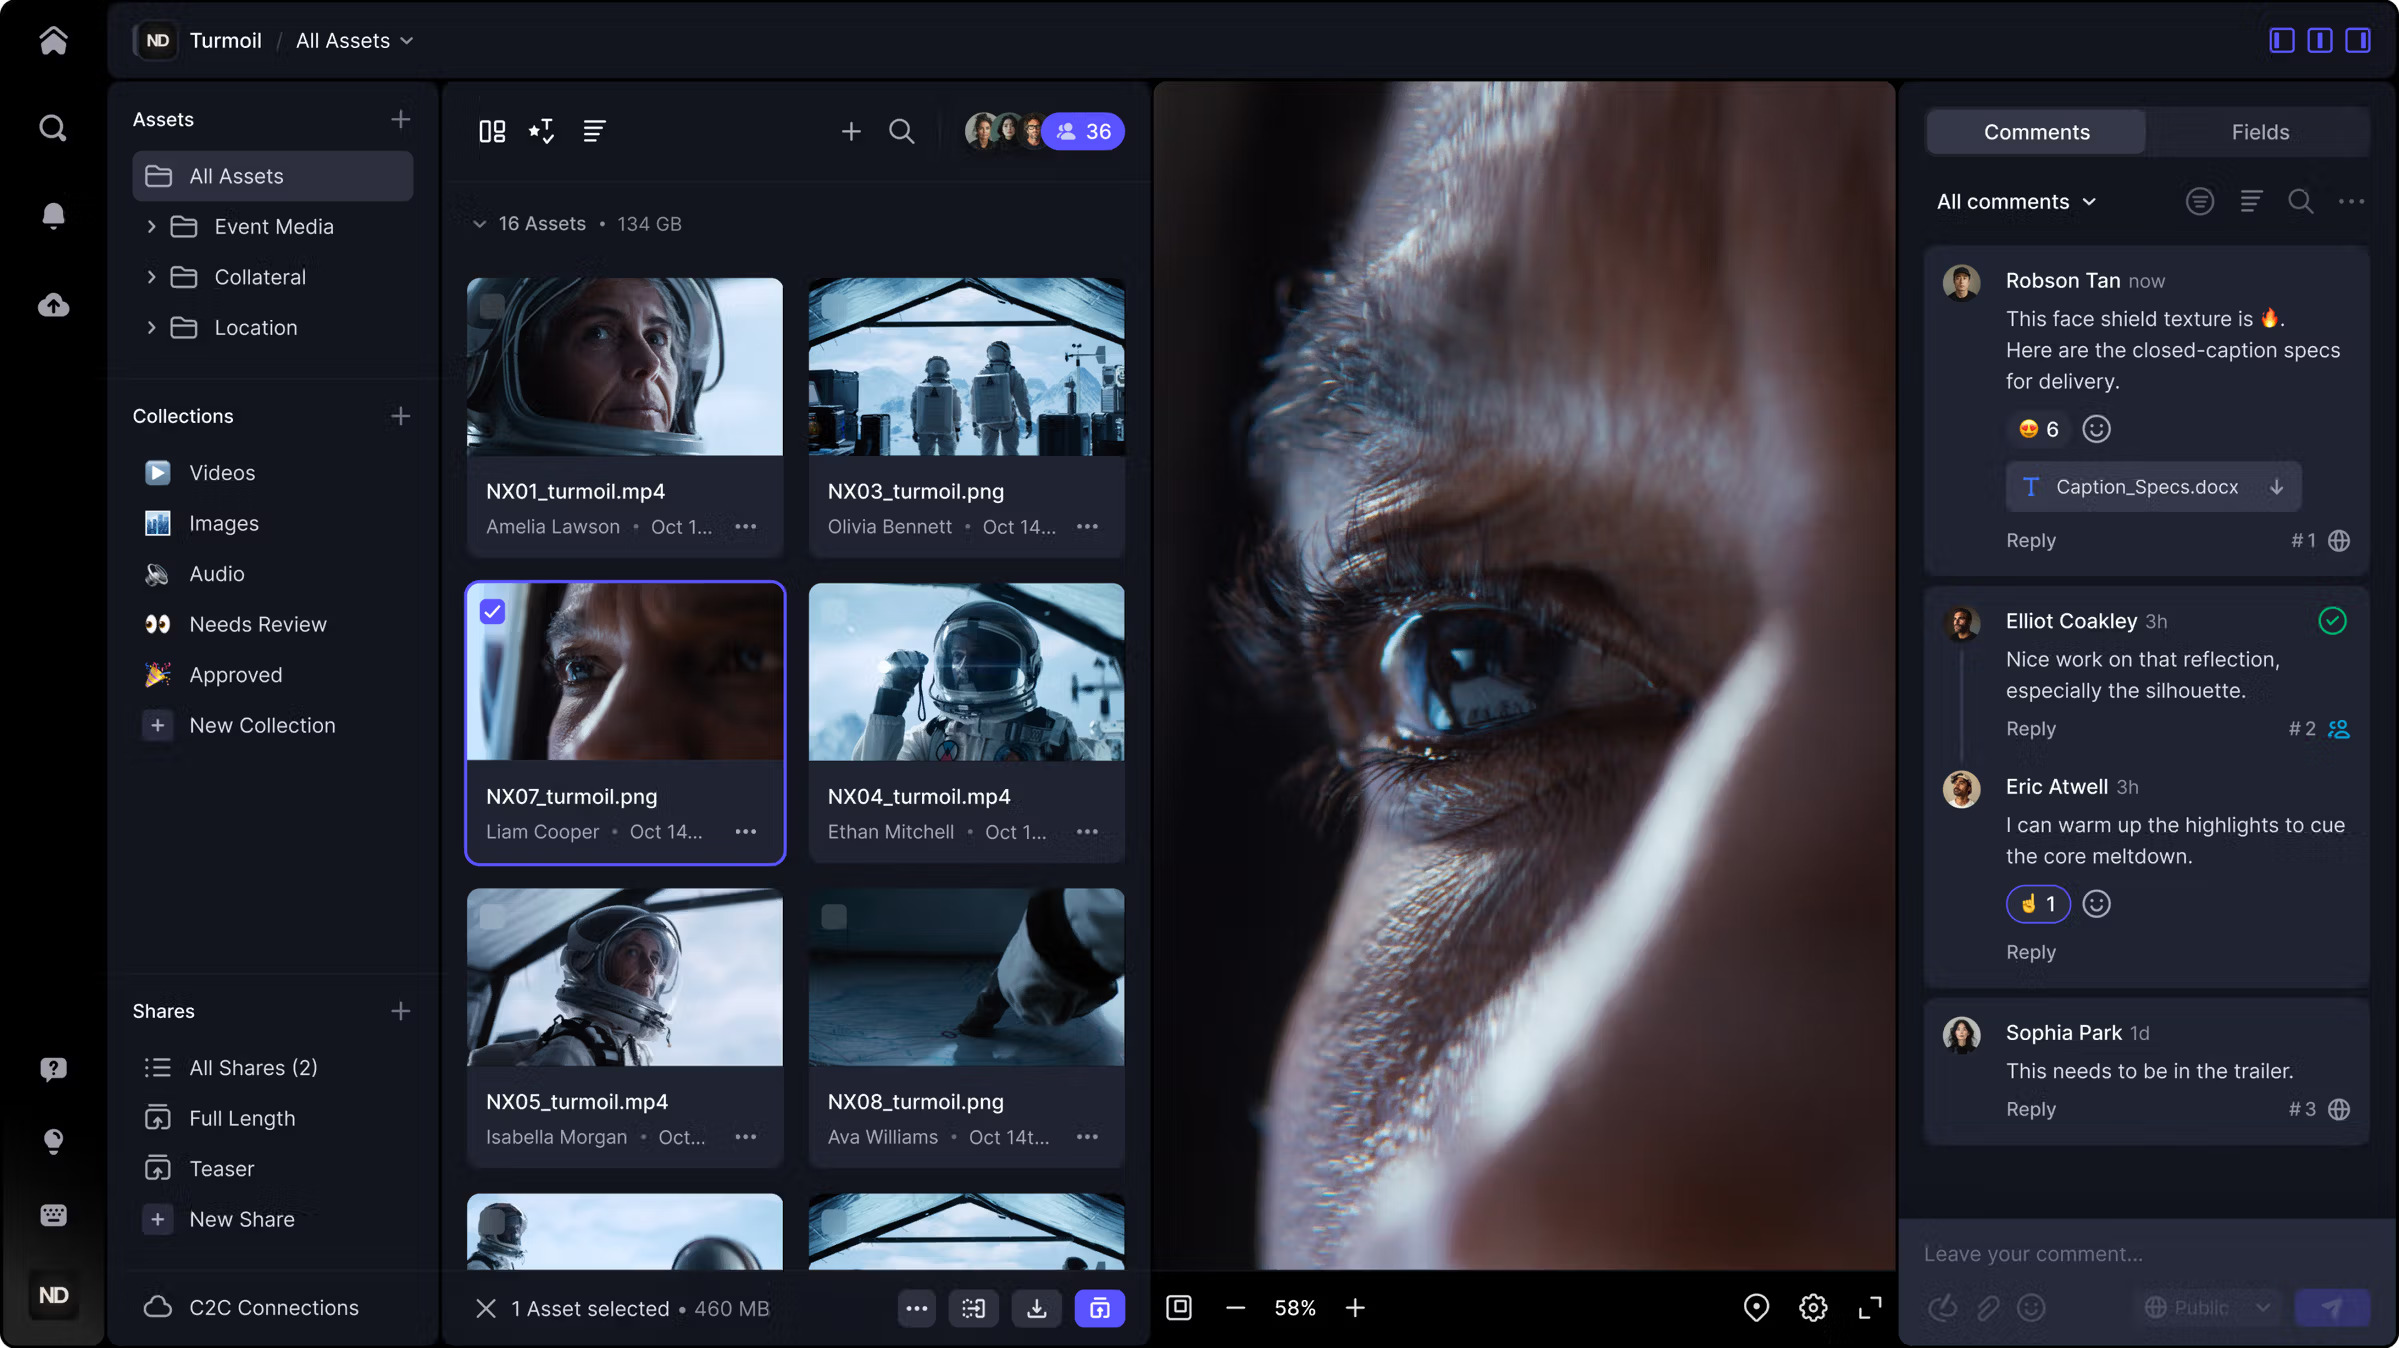Open the Needs Review collection
Viewport: 2399px width, 1348px height.
point(257,624)
